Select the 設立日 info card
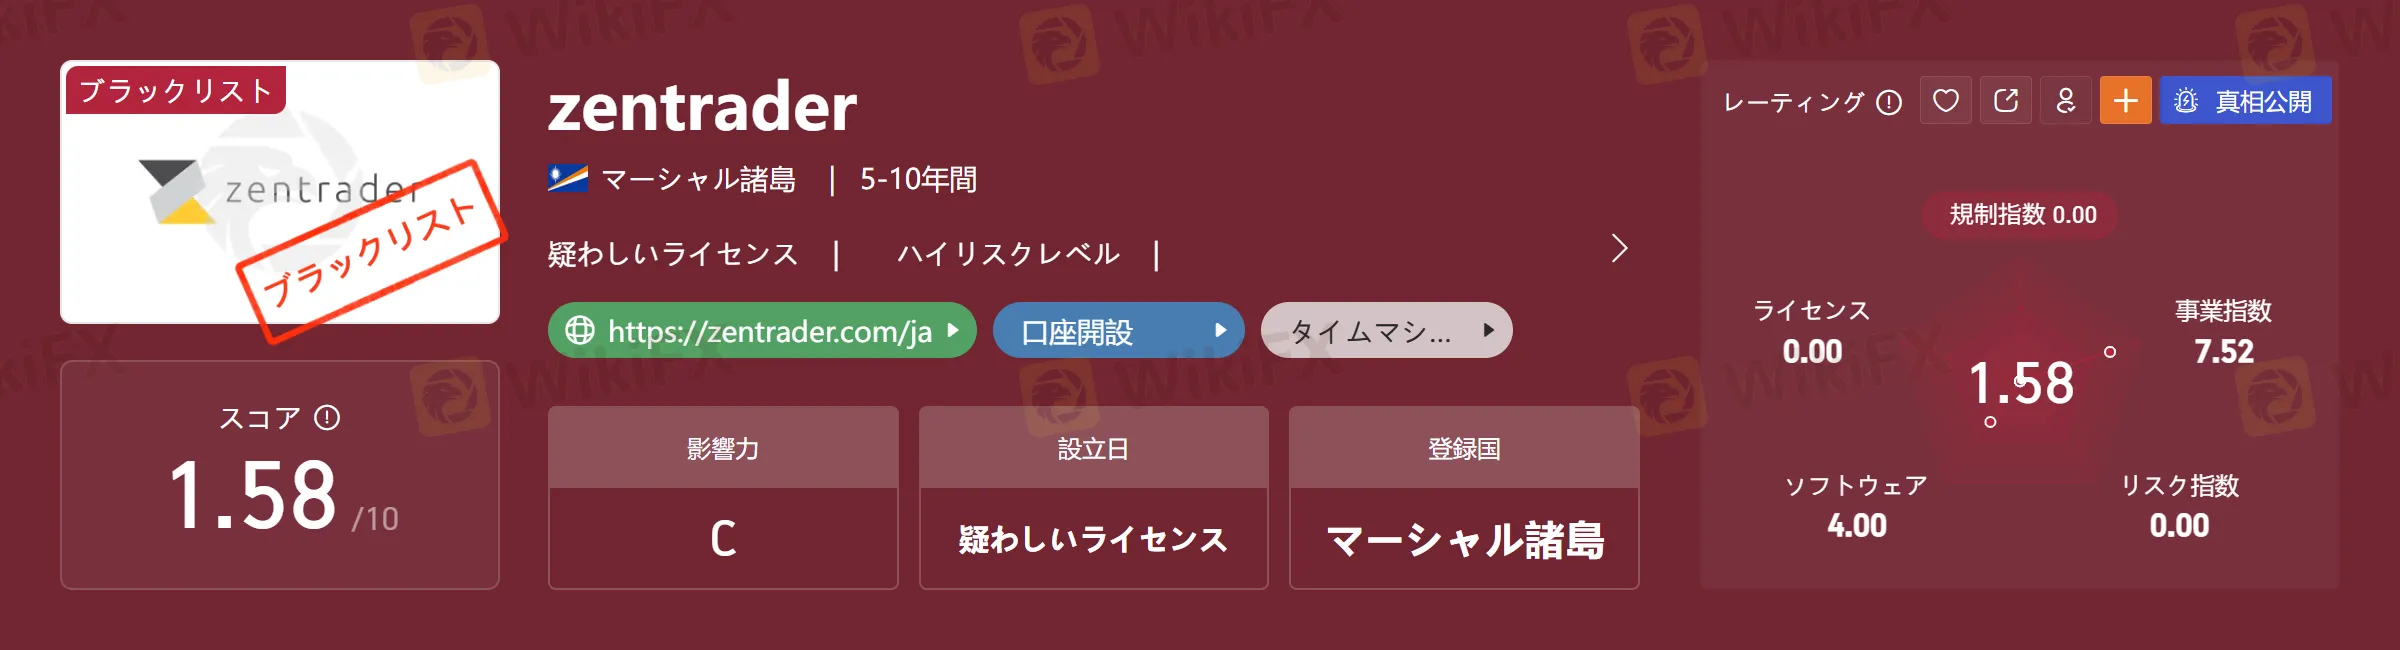Screen dimensions: 2400x650 tap(1094, 497)
